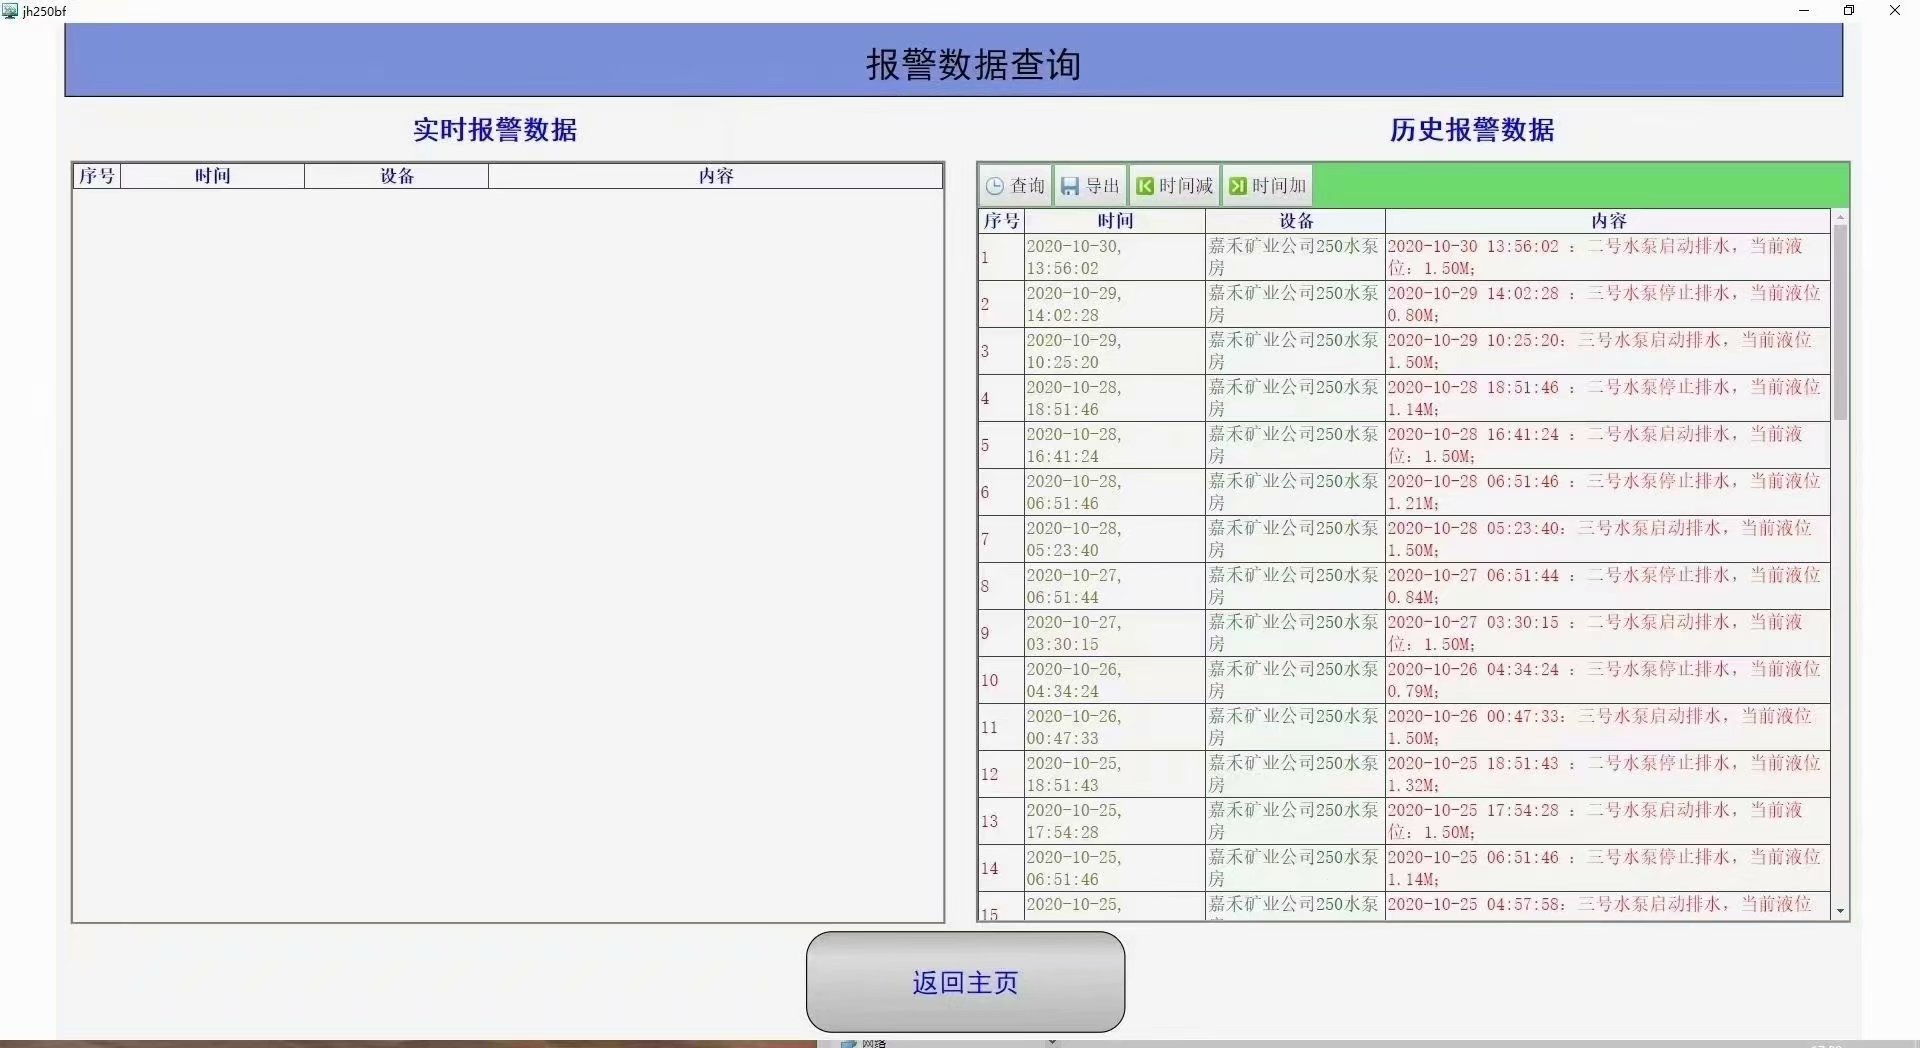The width and height of the screenshot is (1920, 1048).
Task: Select row 10 content cell for 2020-10-26 04:34:24
Action: point(1606,680)
